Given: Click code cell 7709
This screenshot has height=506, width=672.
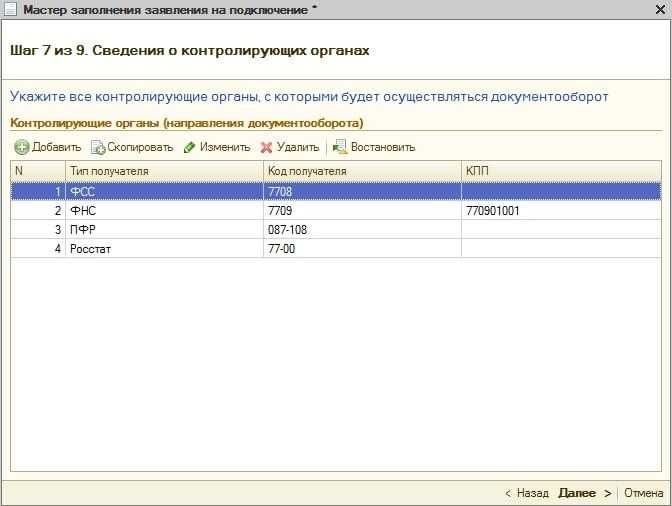Looking at the screenshot, I should (362, 210).
